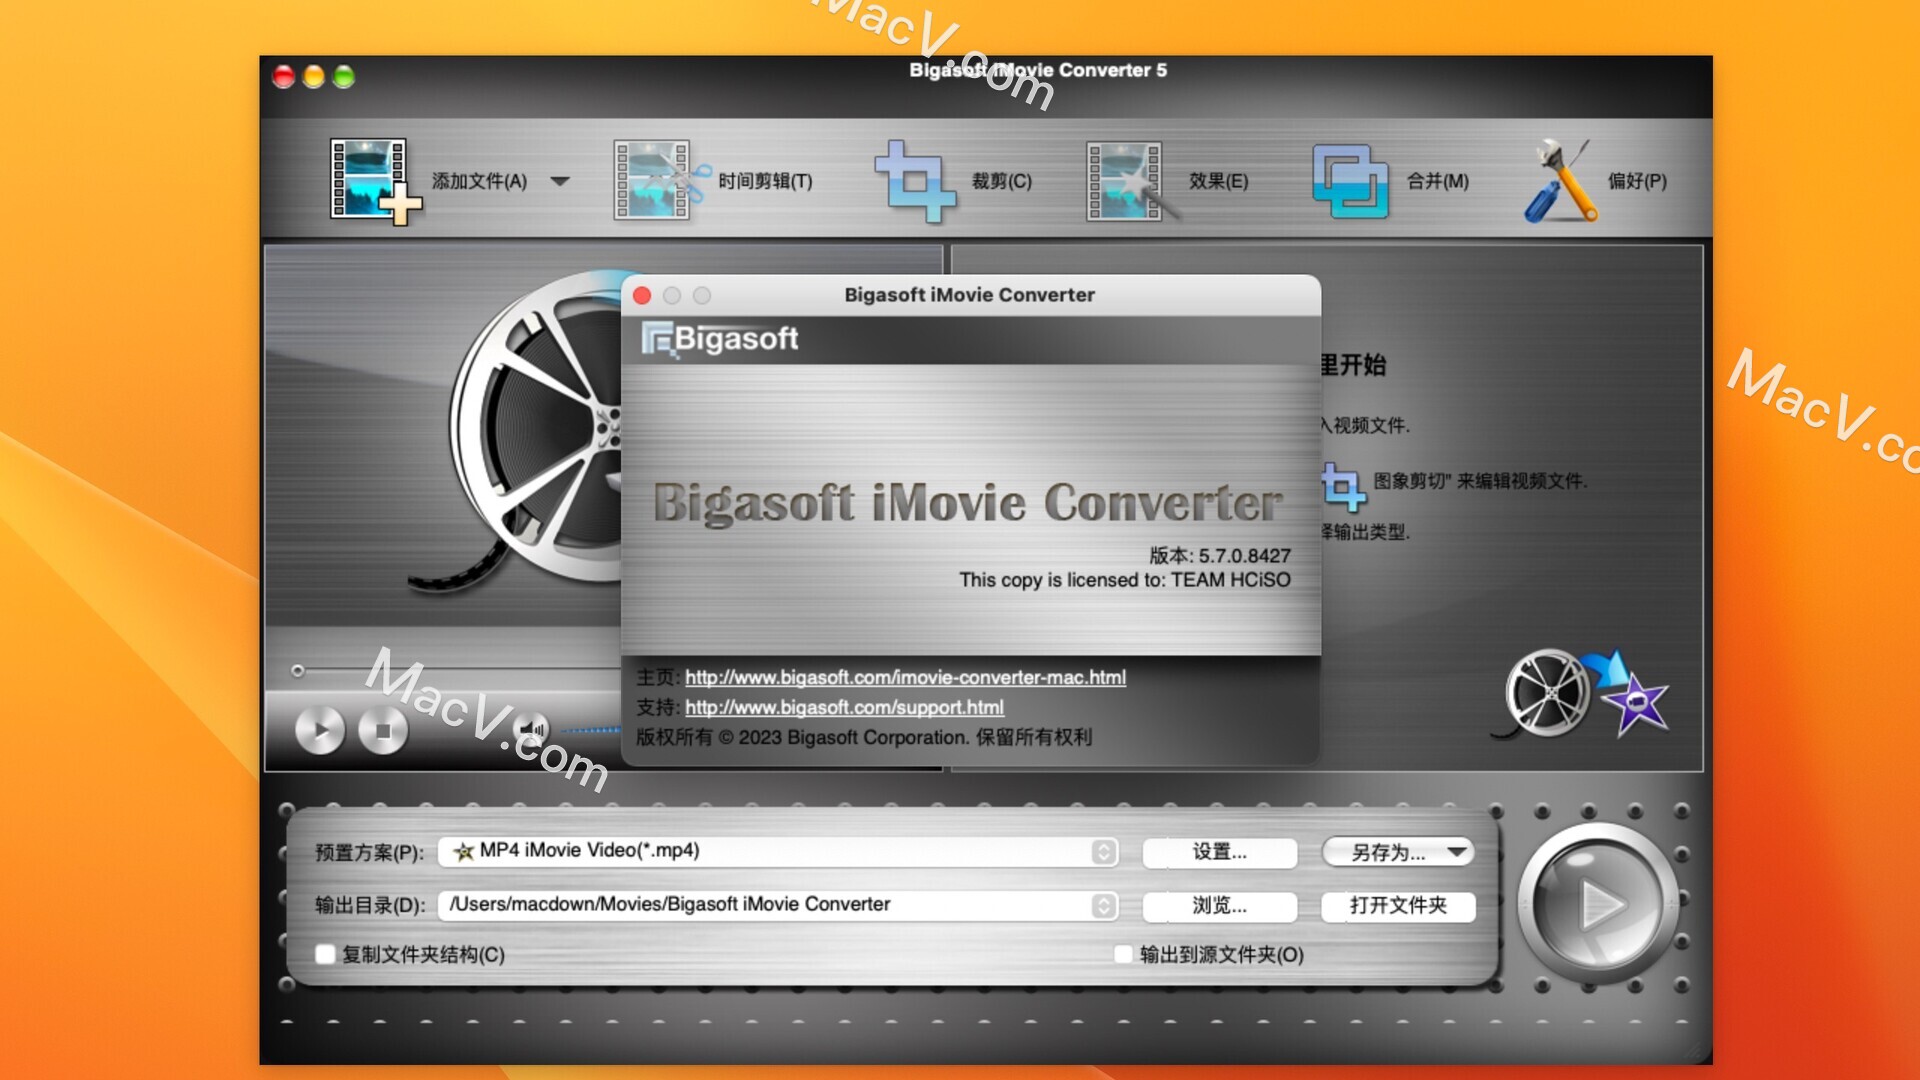1920x1080 pixels.
Task: Click the Merge overlapping squares icon
Action: click(1350, 181)
